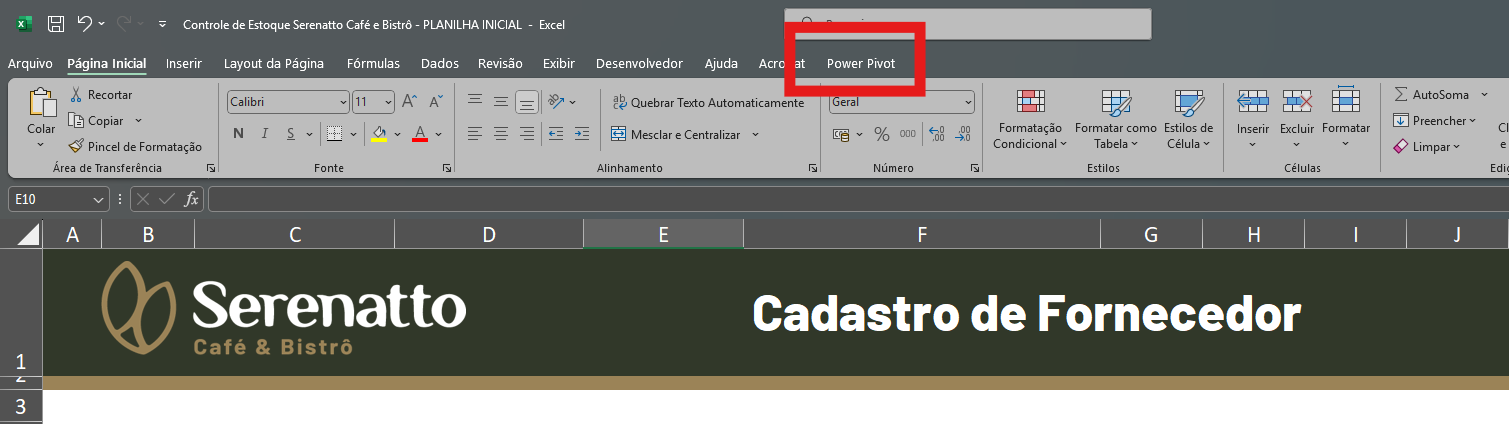
Task: Switch to the Dados tab
Action: (440, 63)
